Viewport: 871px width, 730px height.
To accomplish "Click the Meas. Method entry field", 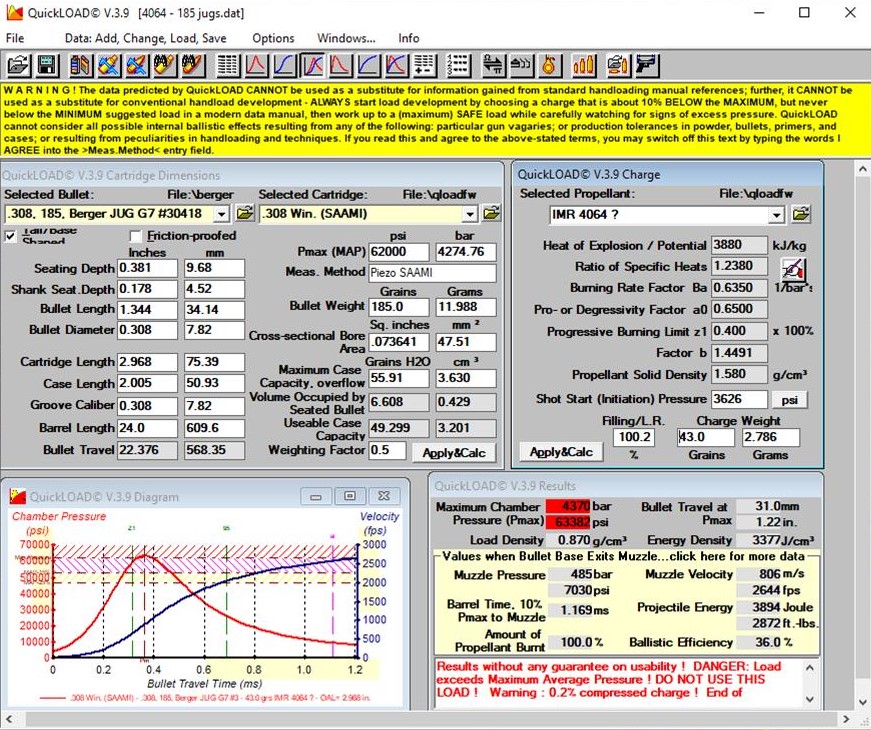I will (x=433, y=273).
